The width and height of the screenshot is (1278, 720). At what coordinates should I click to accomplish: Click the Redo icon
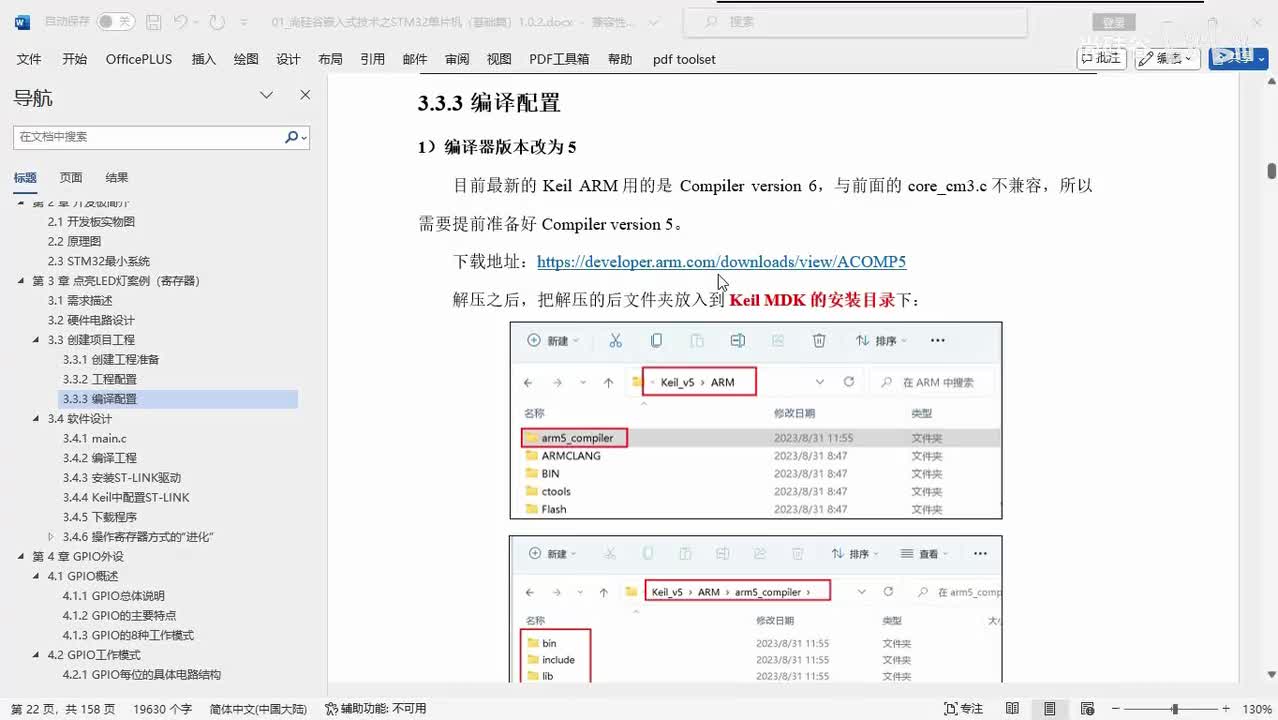point(217,22)
